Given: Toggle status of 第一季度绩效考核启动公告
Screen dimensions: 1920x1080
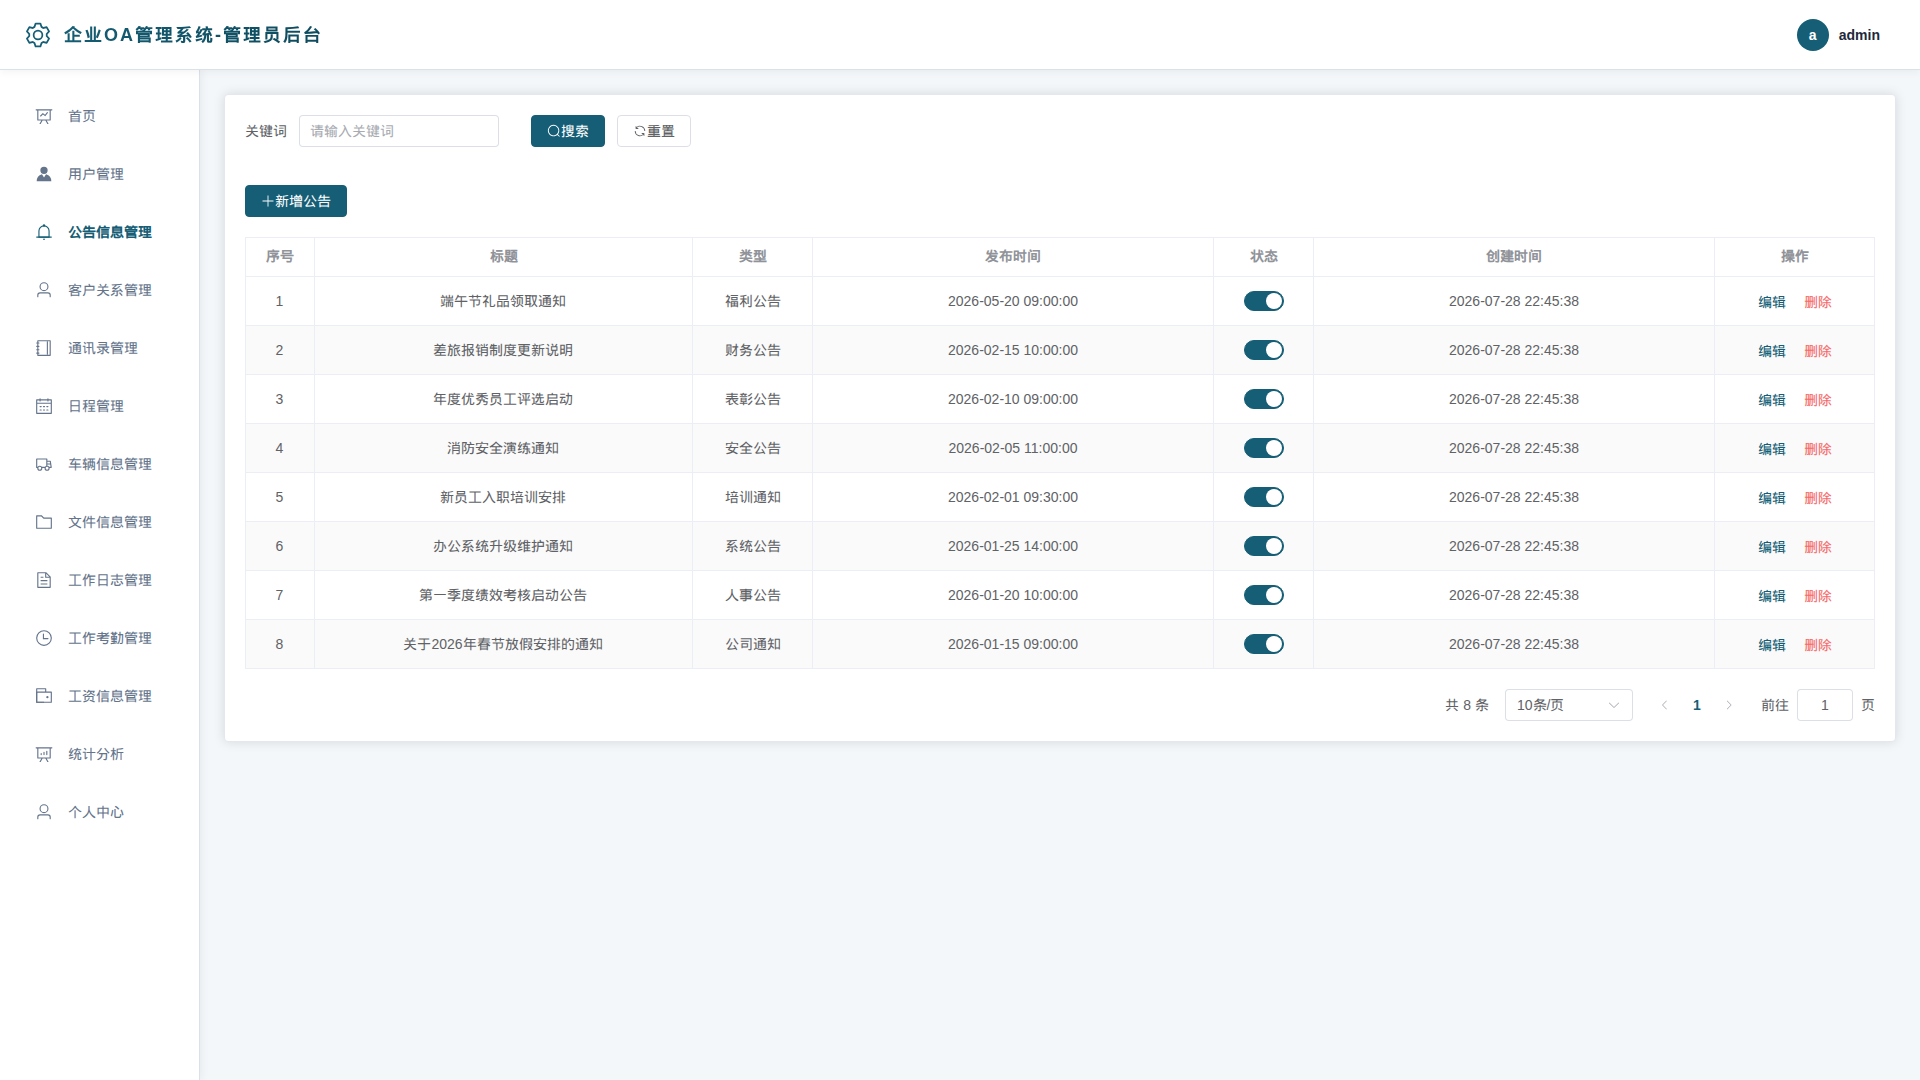Looking at the screenshot, I should (x=1263, y=595).
